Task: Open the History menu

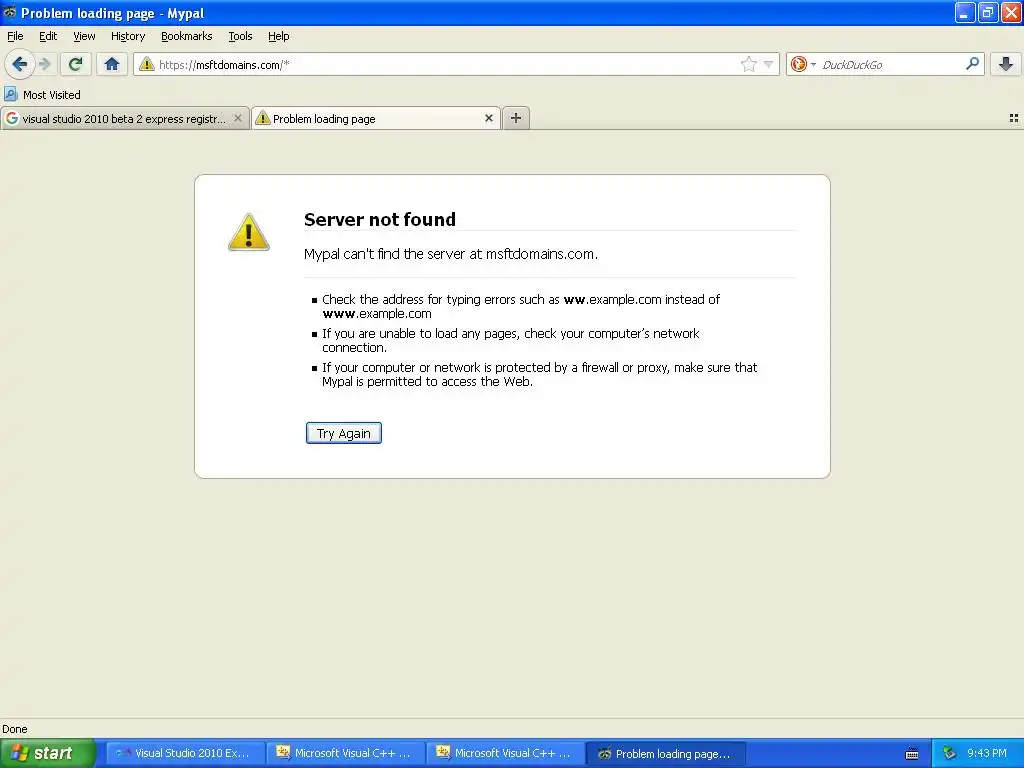Action: click(x=128, y=36)
